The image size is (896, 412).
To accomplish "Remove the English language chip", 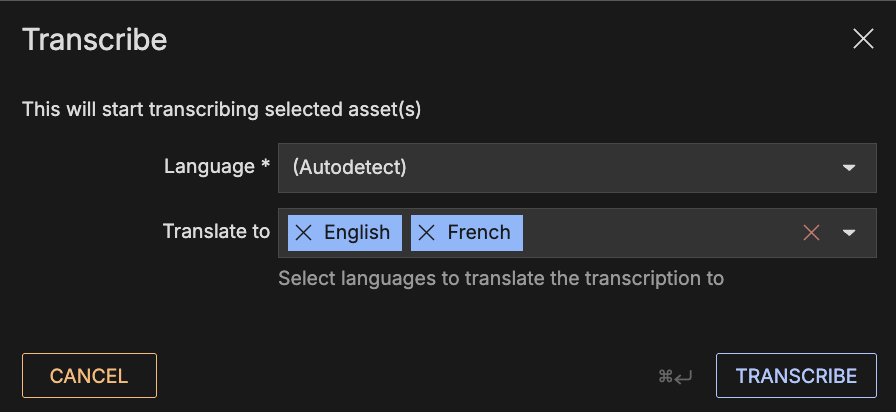I will coord(304,233).
